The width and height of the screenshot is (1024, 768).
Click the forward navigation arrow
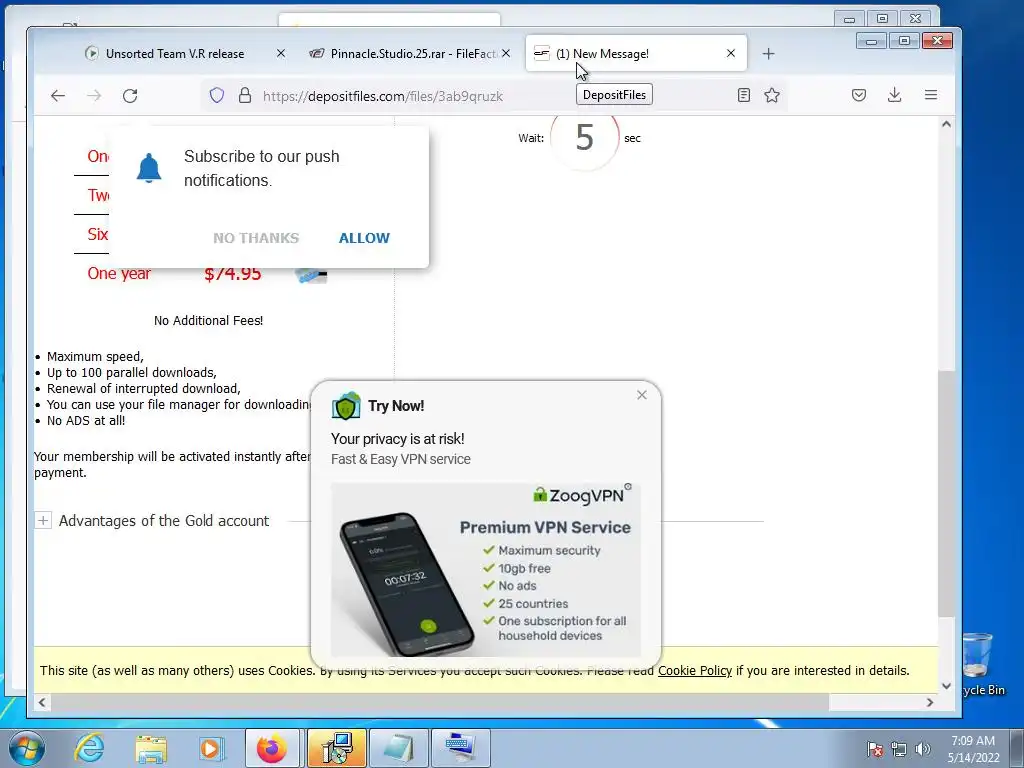(94, 96)
